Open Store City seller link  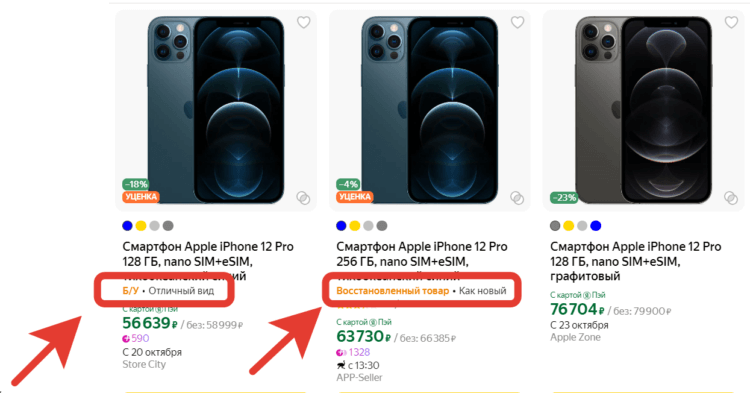[144, 364]
